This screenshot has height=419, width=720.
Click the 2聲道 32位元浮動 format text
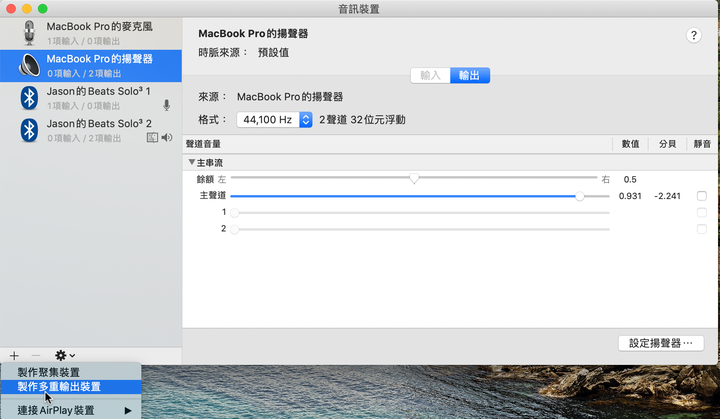click(362, 120)
